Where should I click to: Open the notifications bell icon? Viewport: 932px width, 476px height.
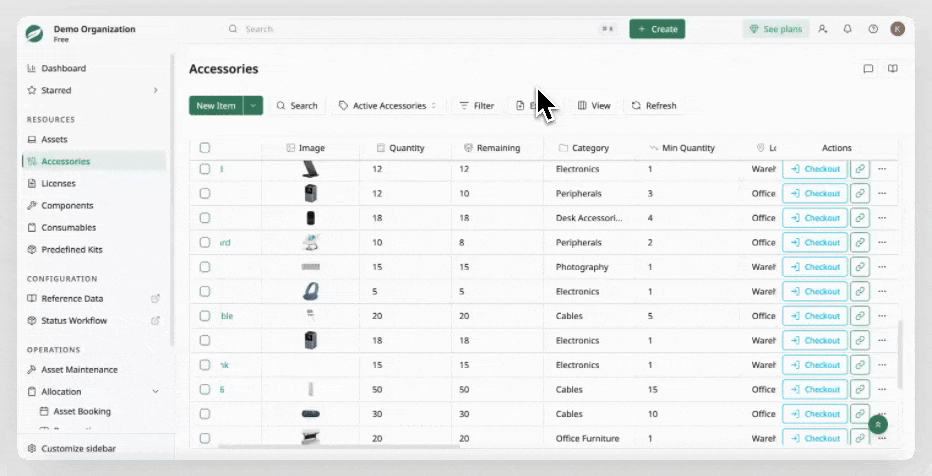(x=848, y=29)
